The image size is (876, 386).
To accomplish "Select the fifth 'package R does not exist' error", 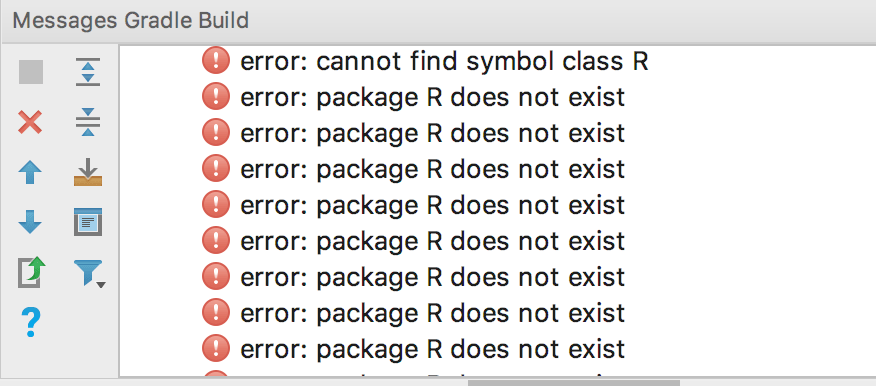I will point(432,241).
